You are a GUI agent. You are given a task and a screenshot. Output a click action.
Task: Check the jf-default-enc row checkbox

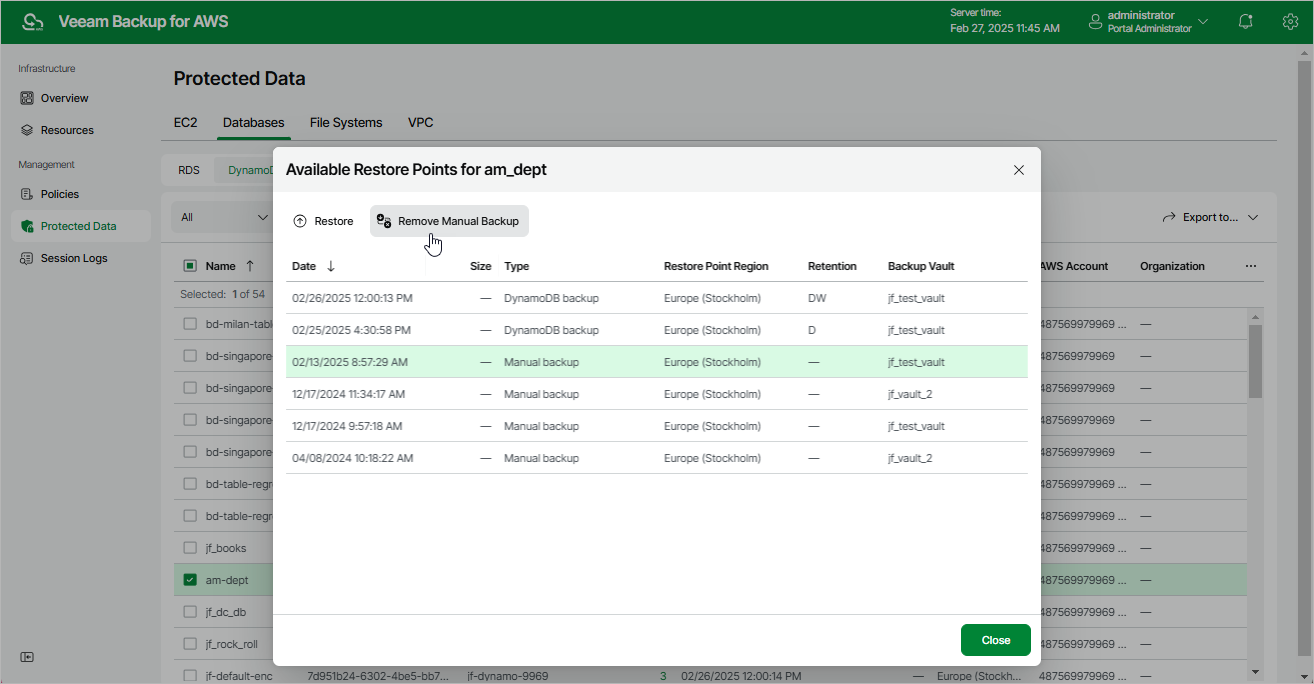(x=190, y=676)
